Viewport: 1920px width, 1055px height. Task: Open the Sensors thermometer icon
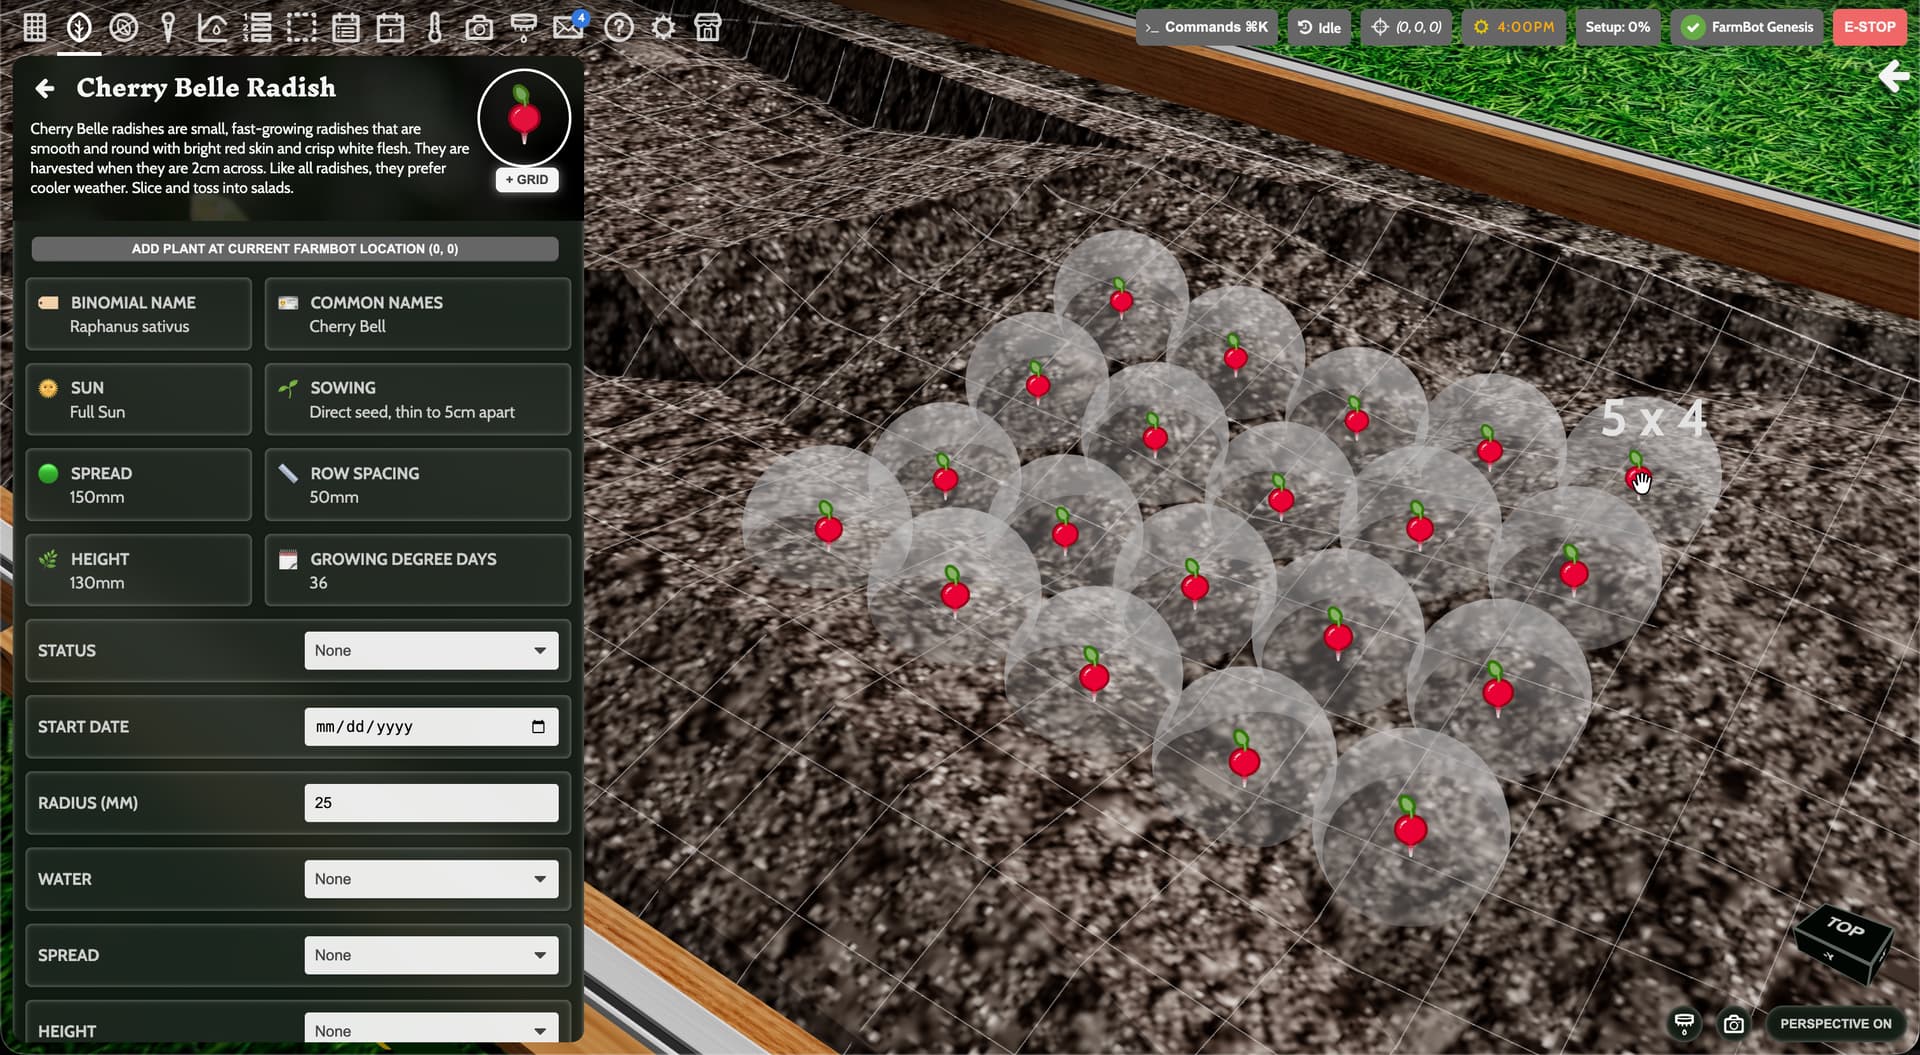tap(435, 27)
